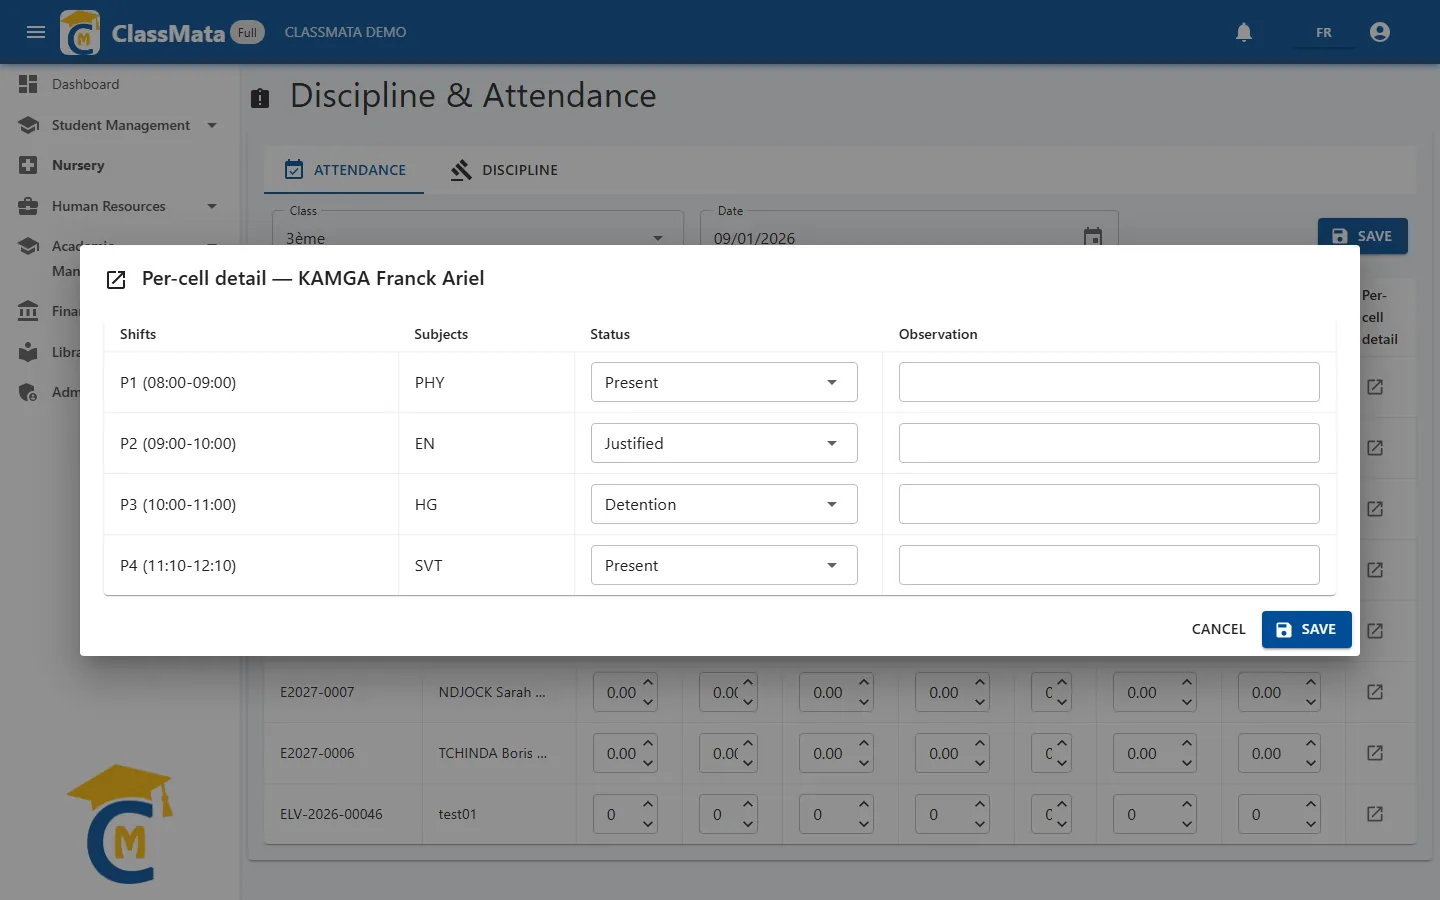Open per-cell detail icon for TCHINDA Boris
This screenshot has width=1440, height=900.
(1375, 753)
